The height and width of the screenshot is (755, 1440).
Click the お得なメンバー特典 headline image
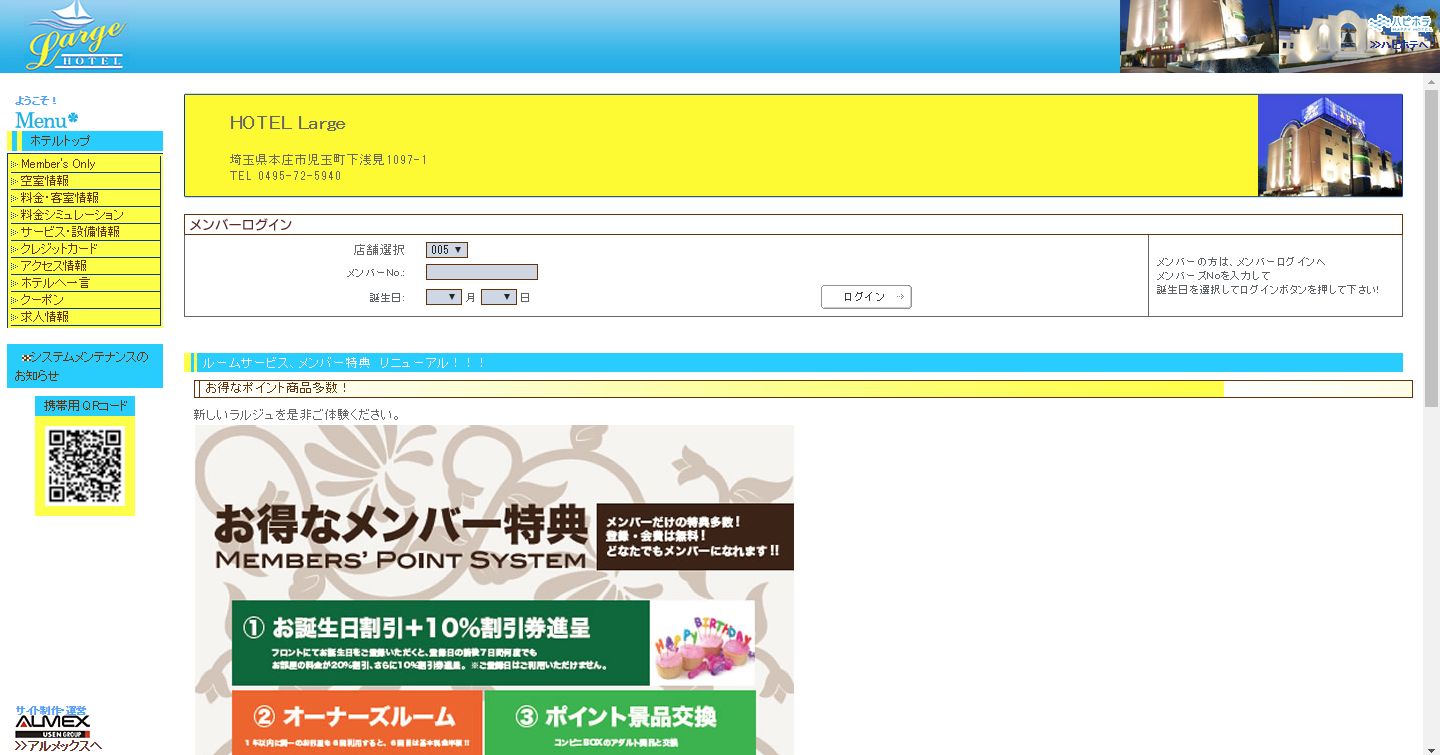401,537
